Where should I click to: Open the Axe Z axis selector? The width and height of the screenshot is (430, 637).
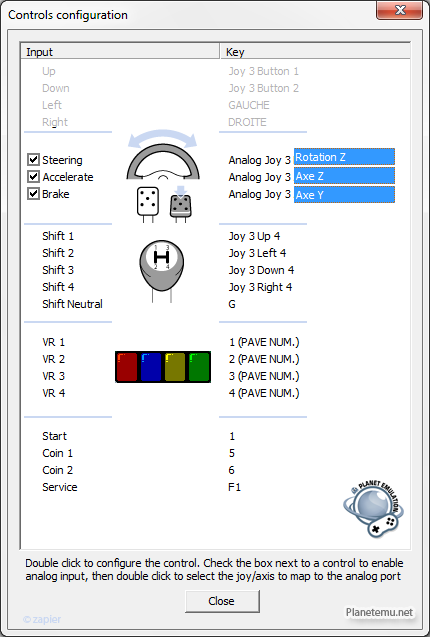click(344, 176)
